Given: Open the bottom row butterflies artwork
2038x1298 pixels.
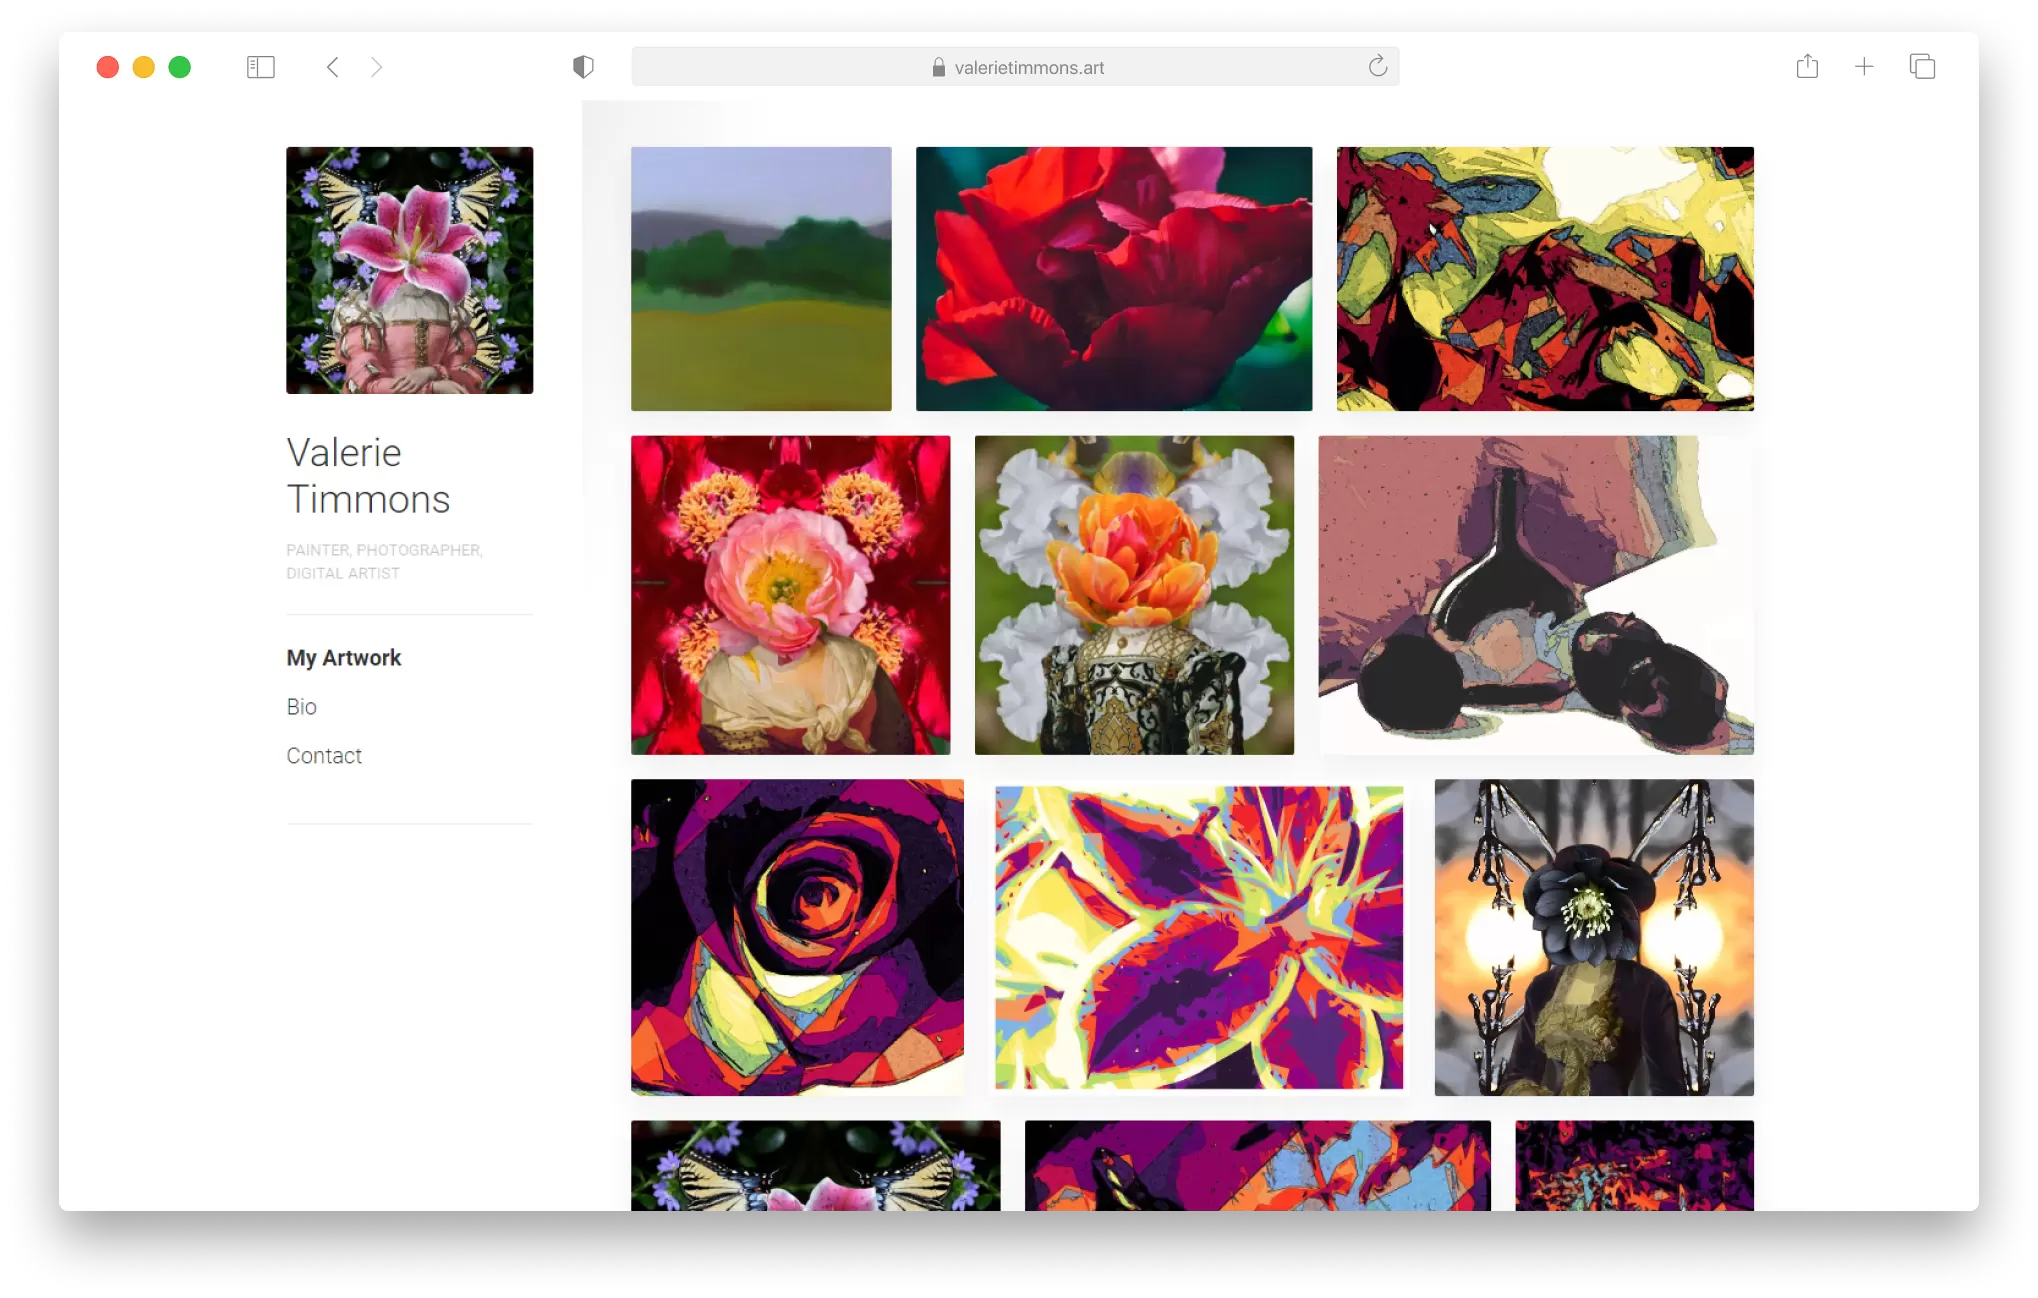Looking at the screenshot, I should tap(815, 1166).
